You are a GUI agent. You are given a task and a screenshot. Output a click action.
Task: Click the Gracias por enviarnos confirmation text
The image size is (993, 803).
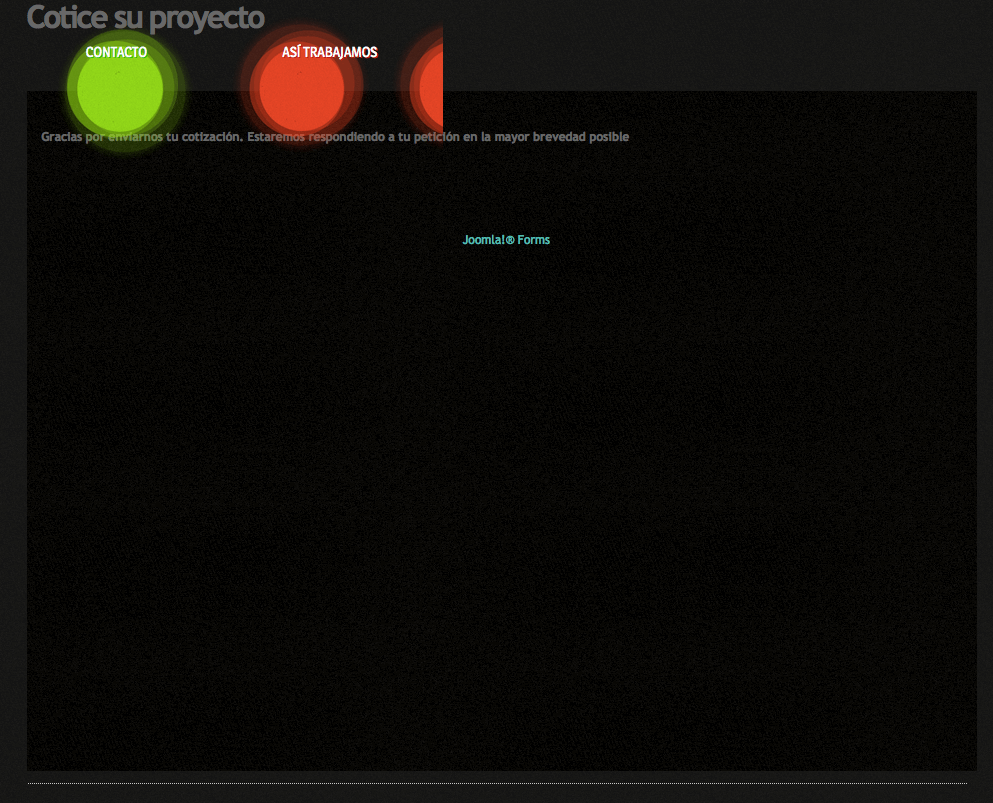335,137
